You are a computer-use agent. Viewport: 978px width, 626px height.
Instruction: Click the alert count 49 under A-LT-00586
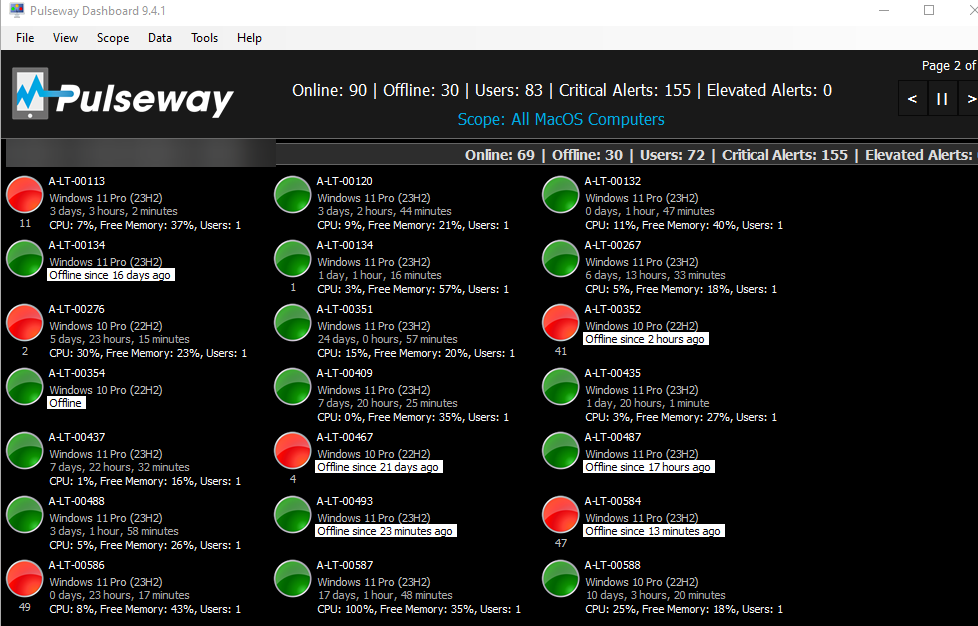tap(25, 607)
